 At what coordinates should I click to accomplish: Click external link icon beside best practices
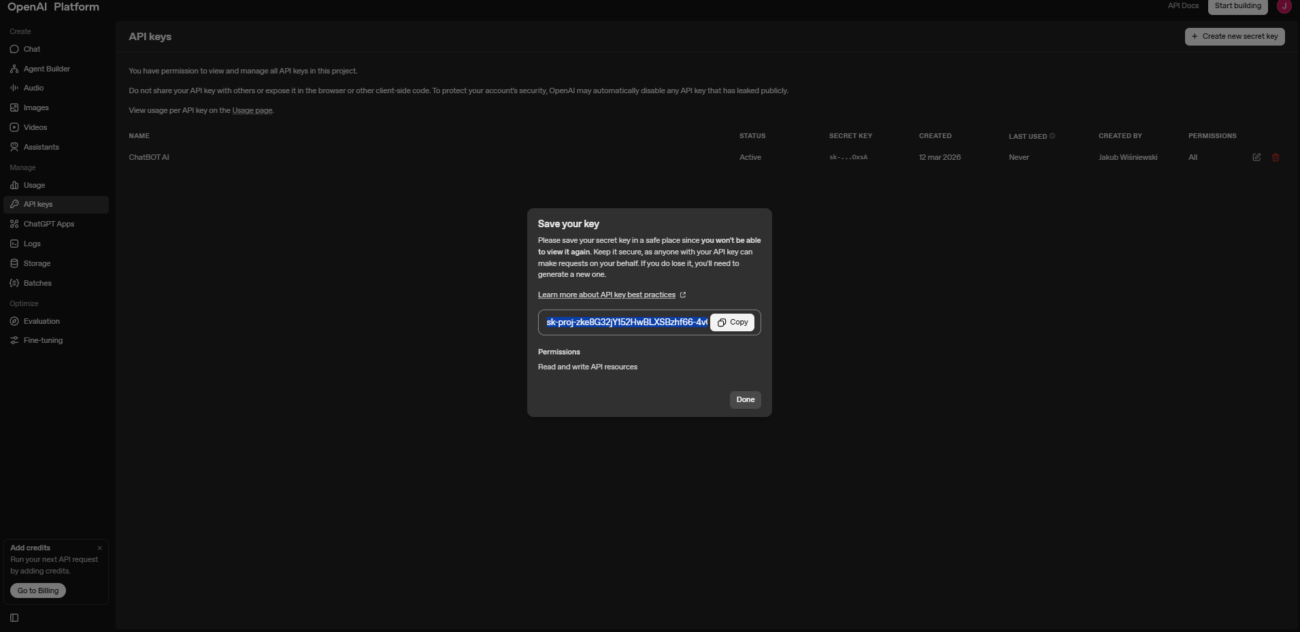[x=683, y=295]
